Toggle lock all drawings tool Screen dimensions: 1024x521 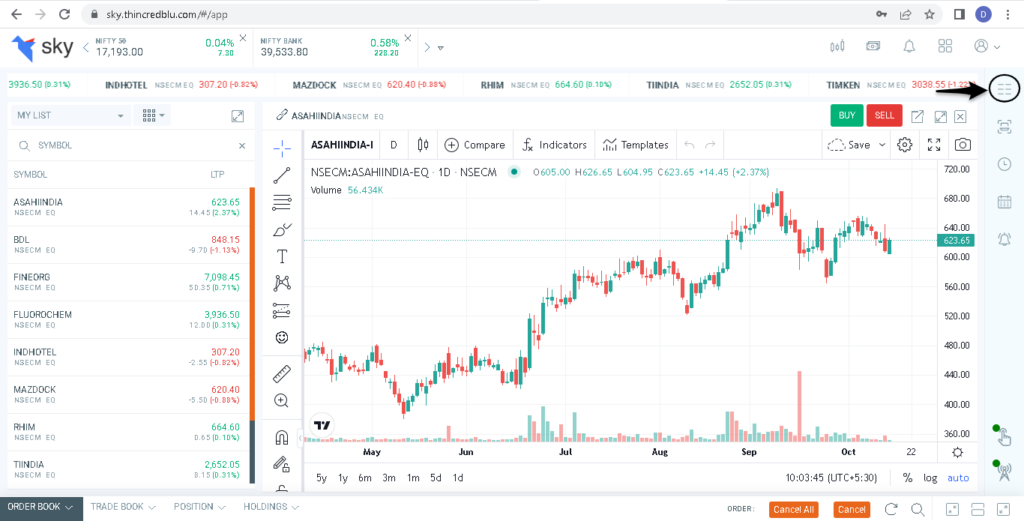[x=282, y=464]
